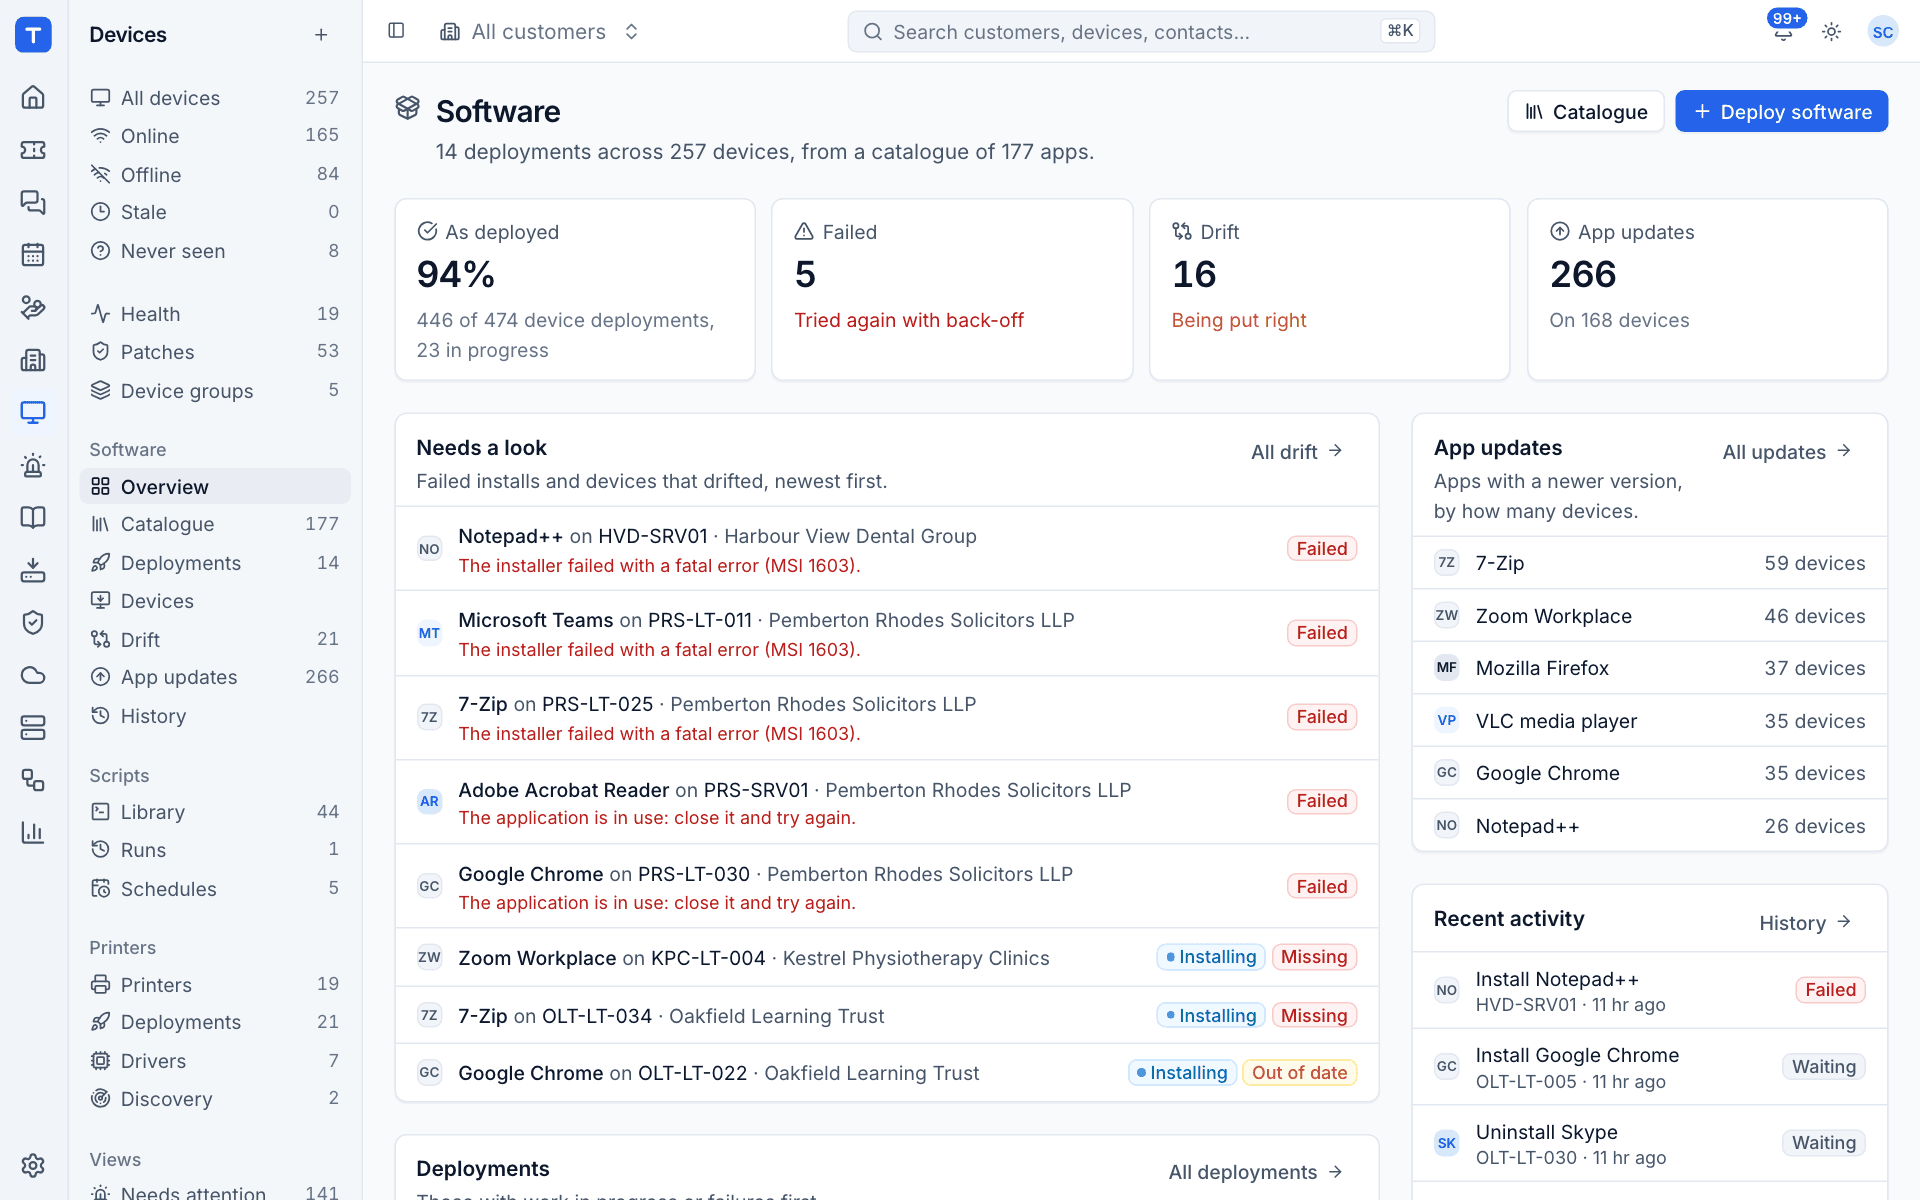Open Scripts Library

coord(215,812)
